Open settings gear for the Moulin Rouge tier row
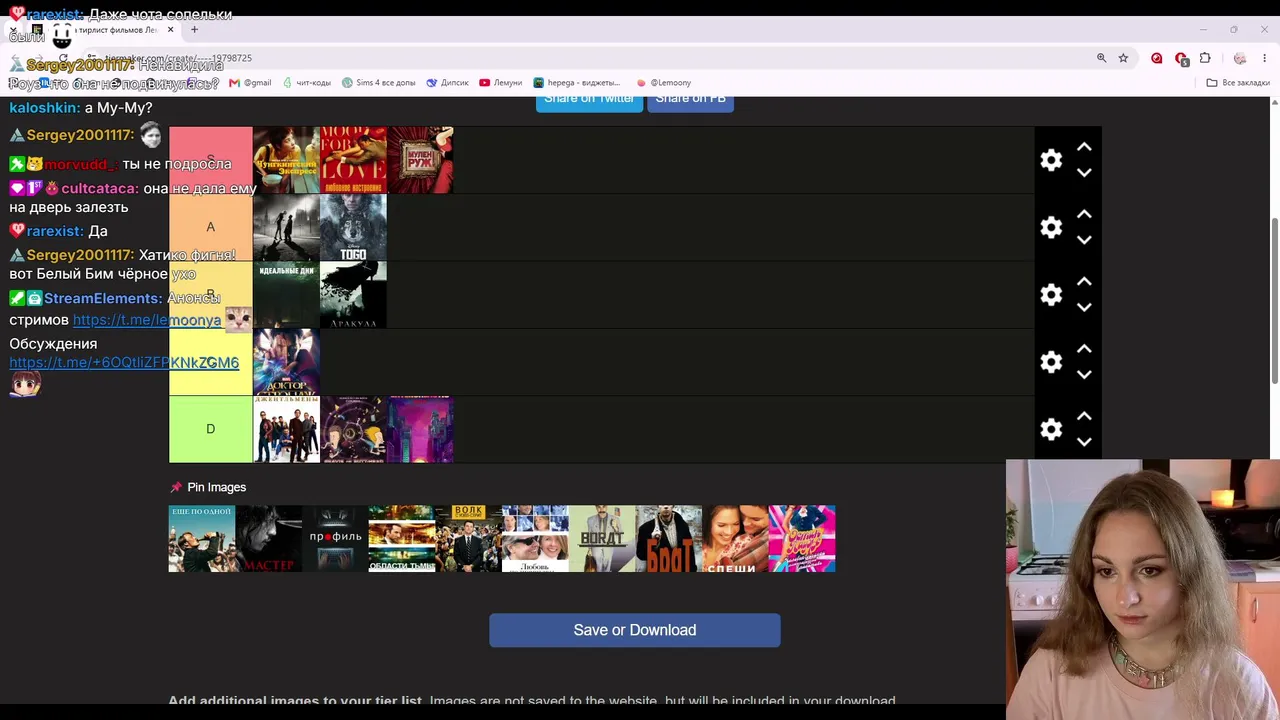The height and width of the screenshot is (720, 1280). click(x=1051, y=160)
